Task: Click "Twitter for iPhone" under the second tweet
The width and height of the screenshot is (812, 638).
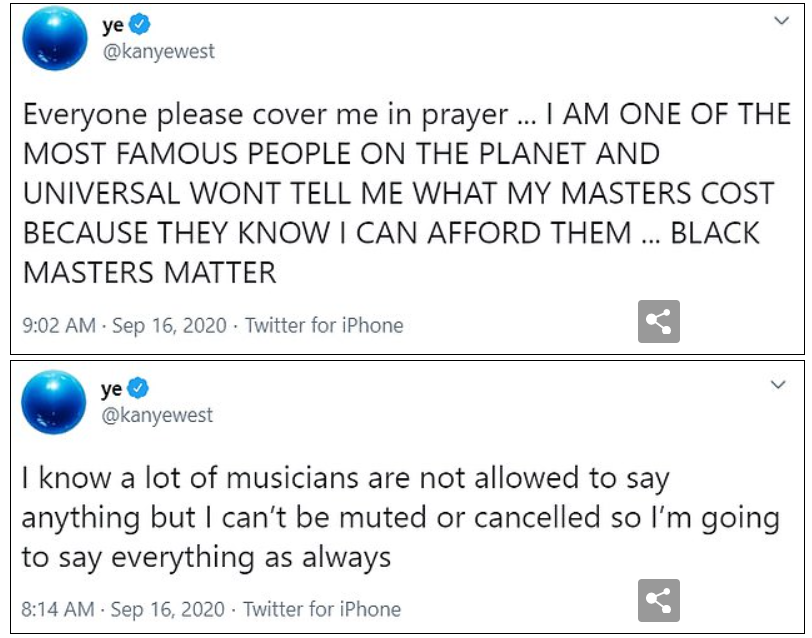Action: (322, 609)
